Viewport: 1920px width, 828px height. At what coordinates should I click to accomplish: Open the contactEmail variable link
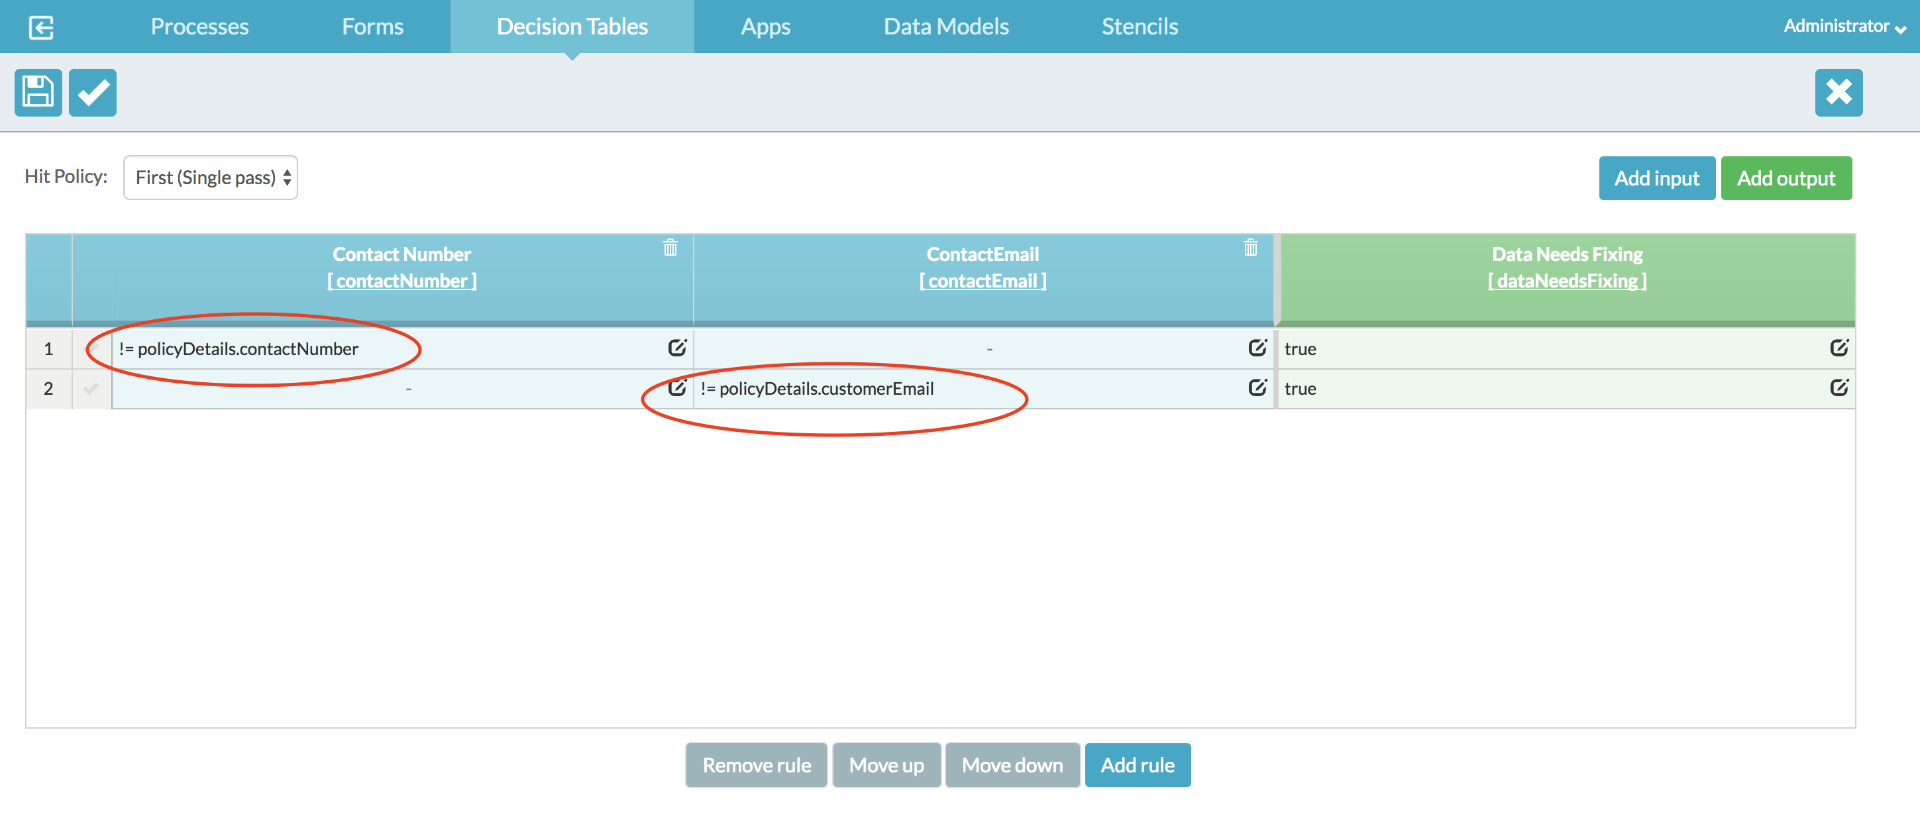coord(983,281)
